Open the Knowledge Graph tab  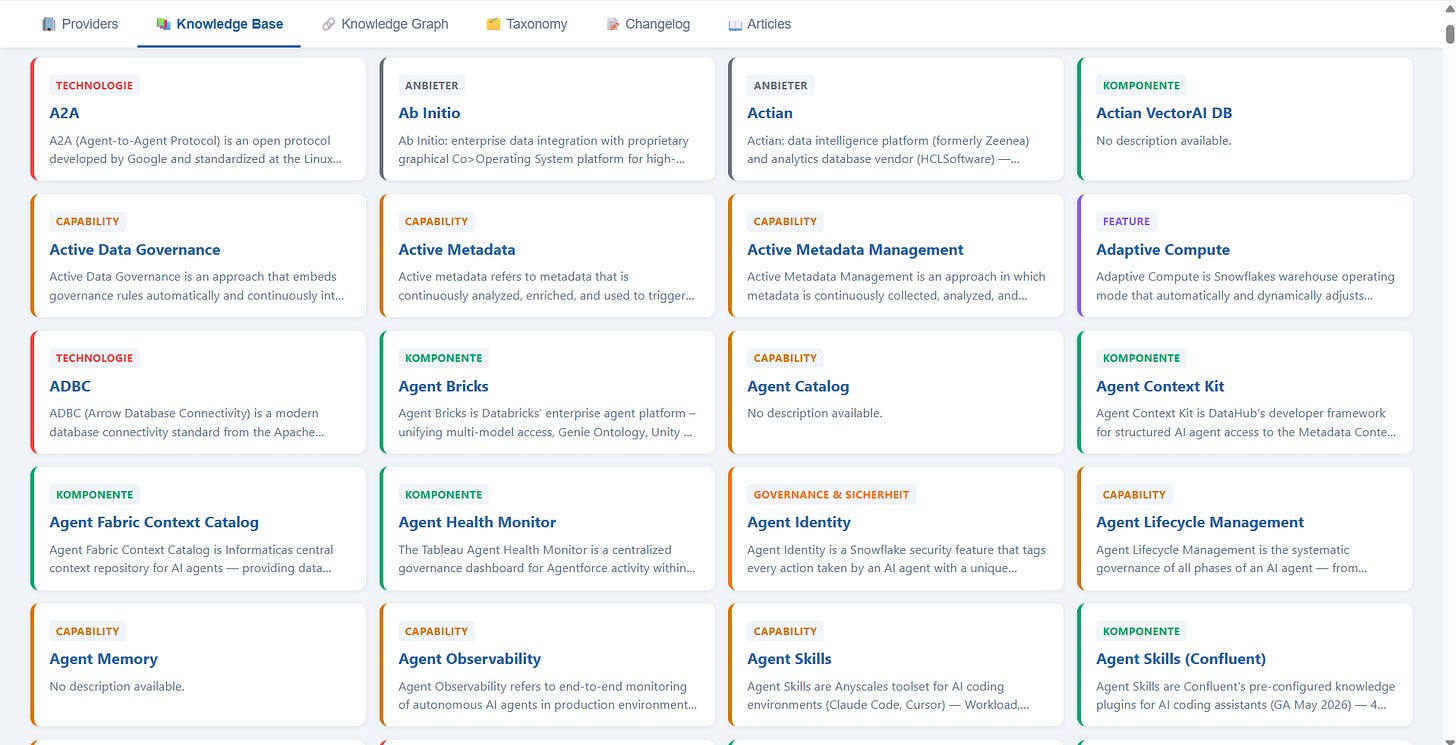pos(385,24)
